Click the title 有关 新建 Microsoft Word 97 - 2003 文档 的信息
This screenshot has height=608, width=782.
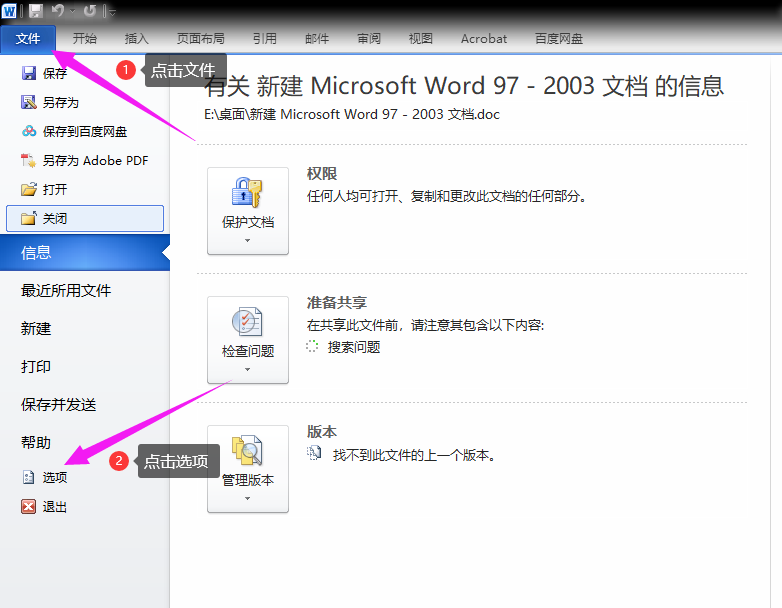(464, 86)
